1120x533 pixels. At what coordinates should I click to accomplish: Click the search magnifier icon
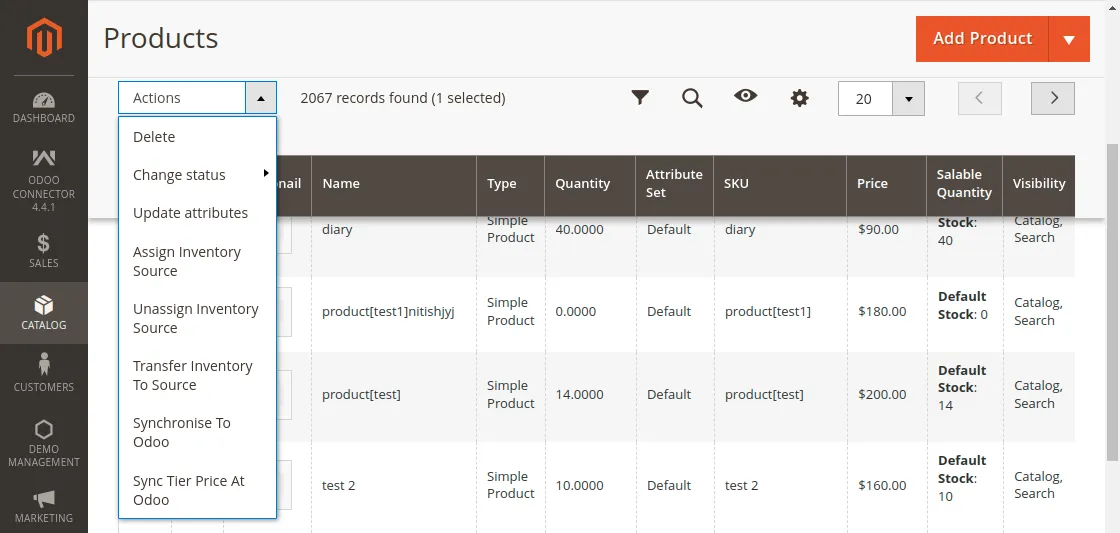692,98
